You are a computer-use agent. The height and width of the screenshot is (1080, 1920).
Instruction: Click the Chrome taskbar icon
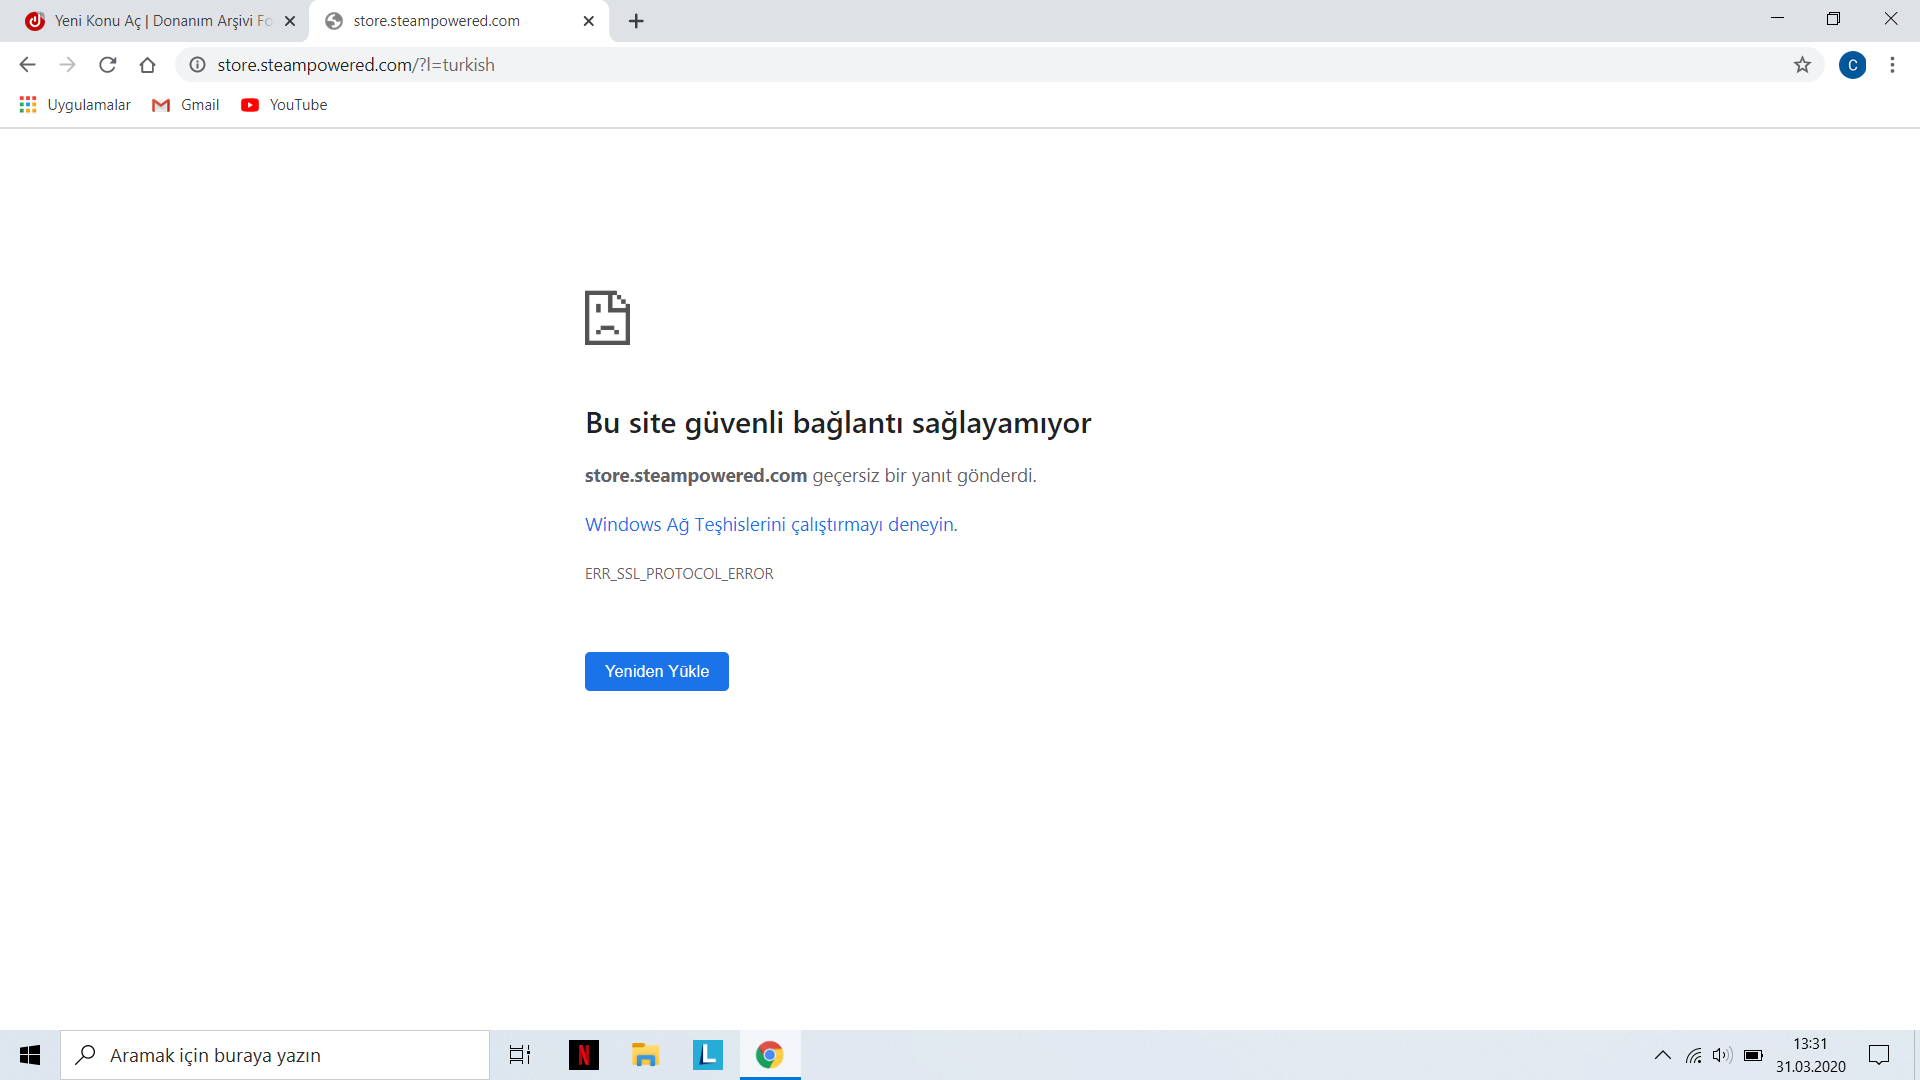[x=770, y=1055]
